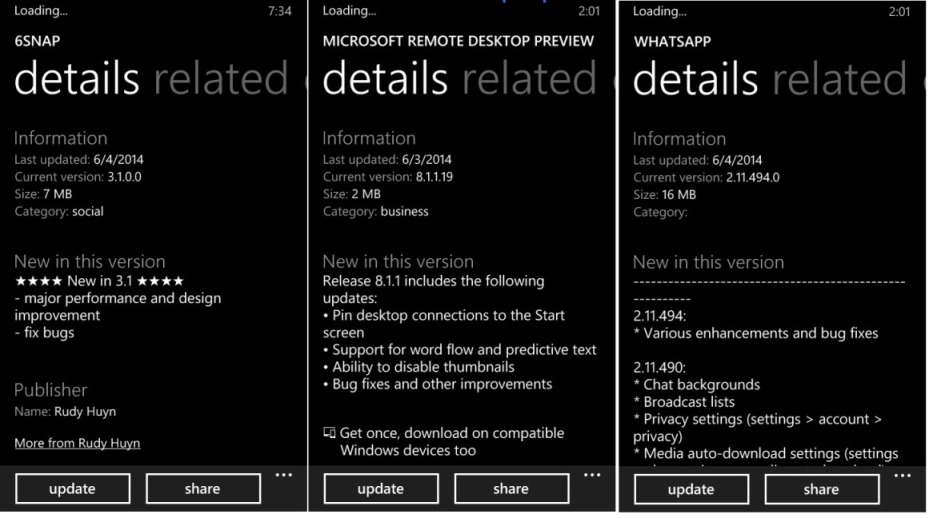The width and height of the screenshot is (933, 518).
Task: Switch to related tab on Remote Desktop screen
Action: point(529,79)
